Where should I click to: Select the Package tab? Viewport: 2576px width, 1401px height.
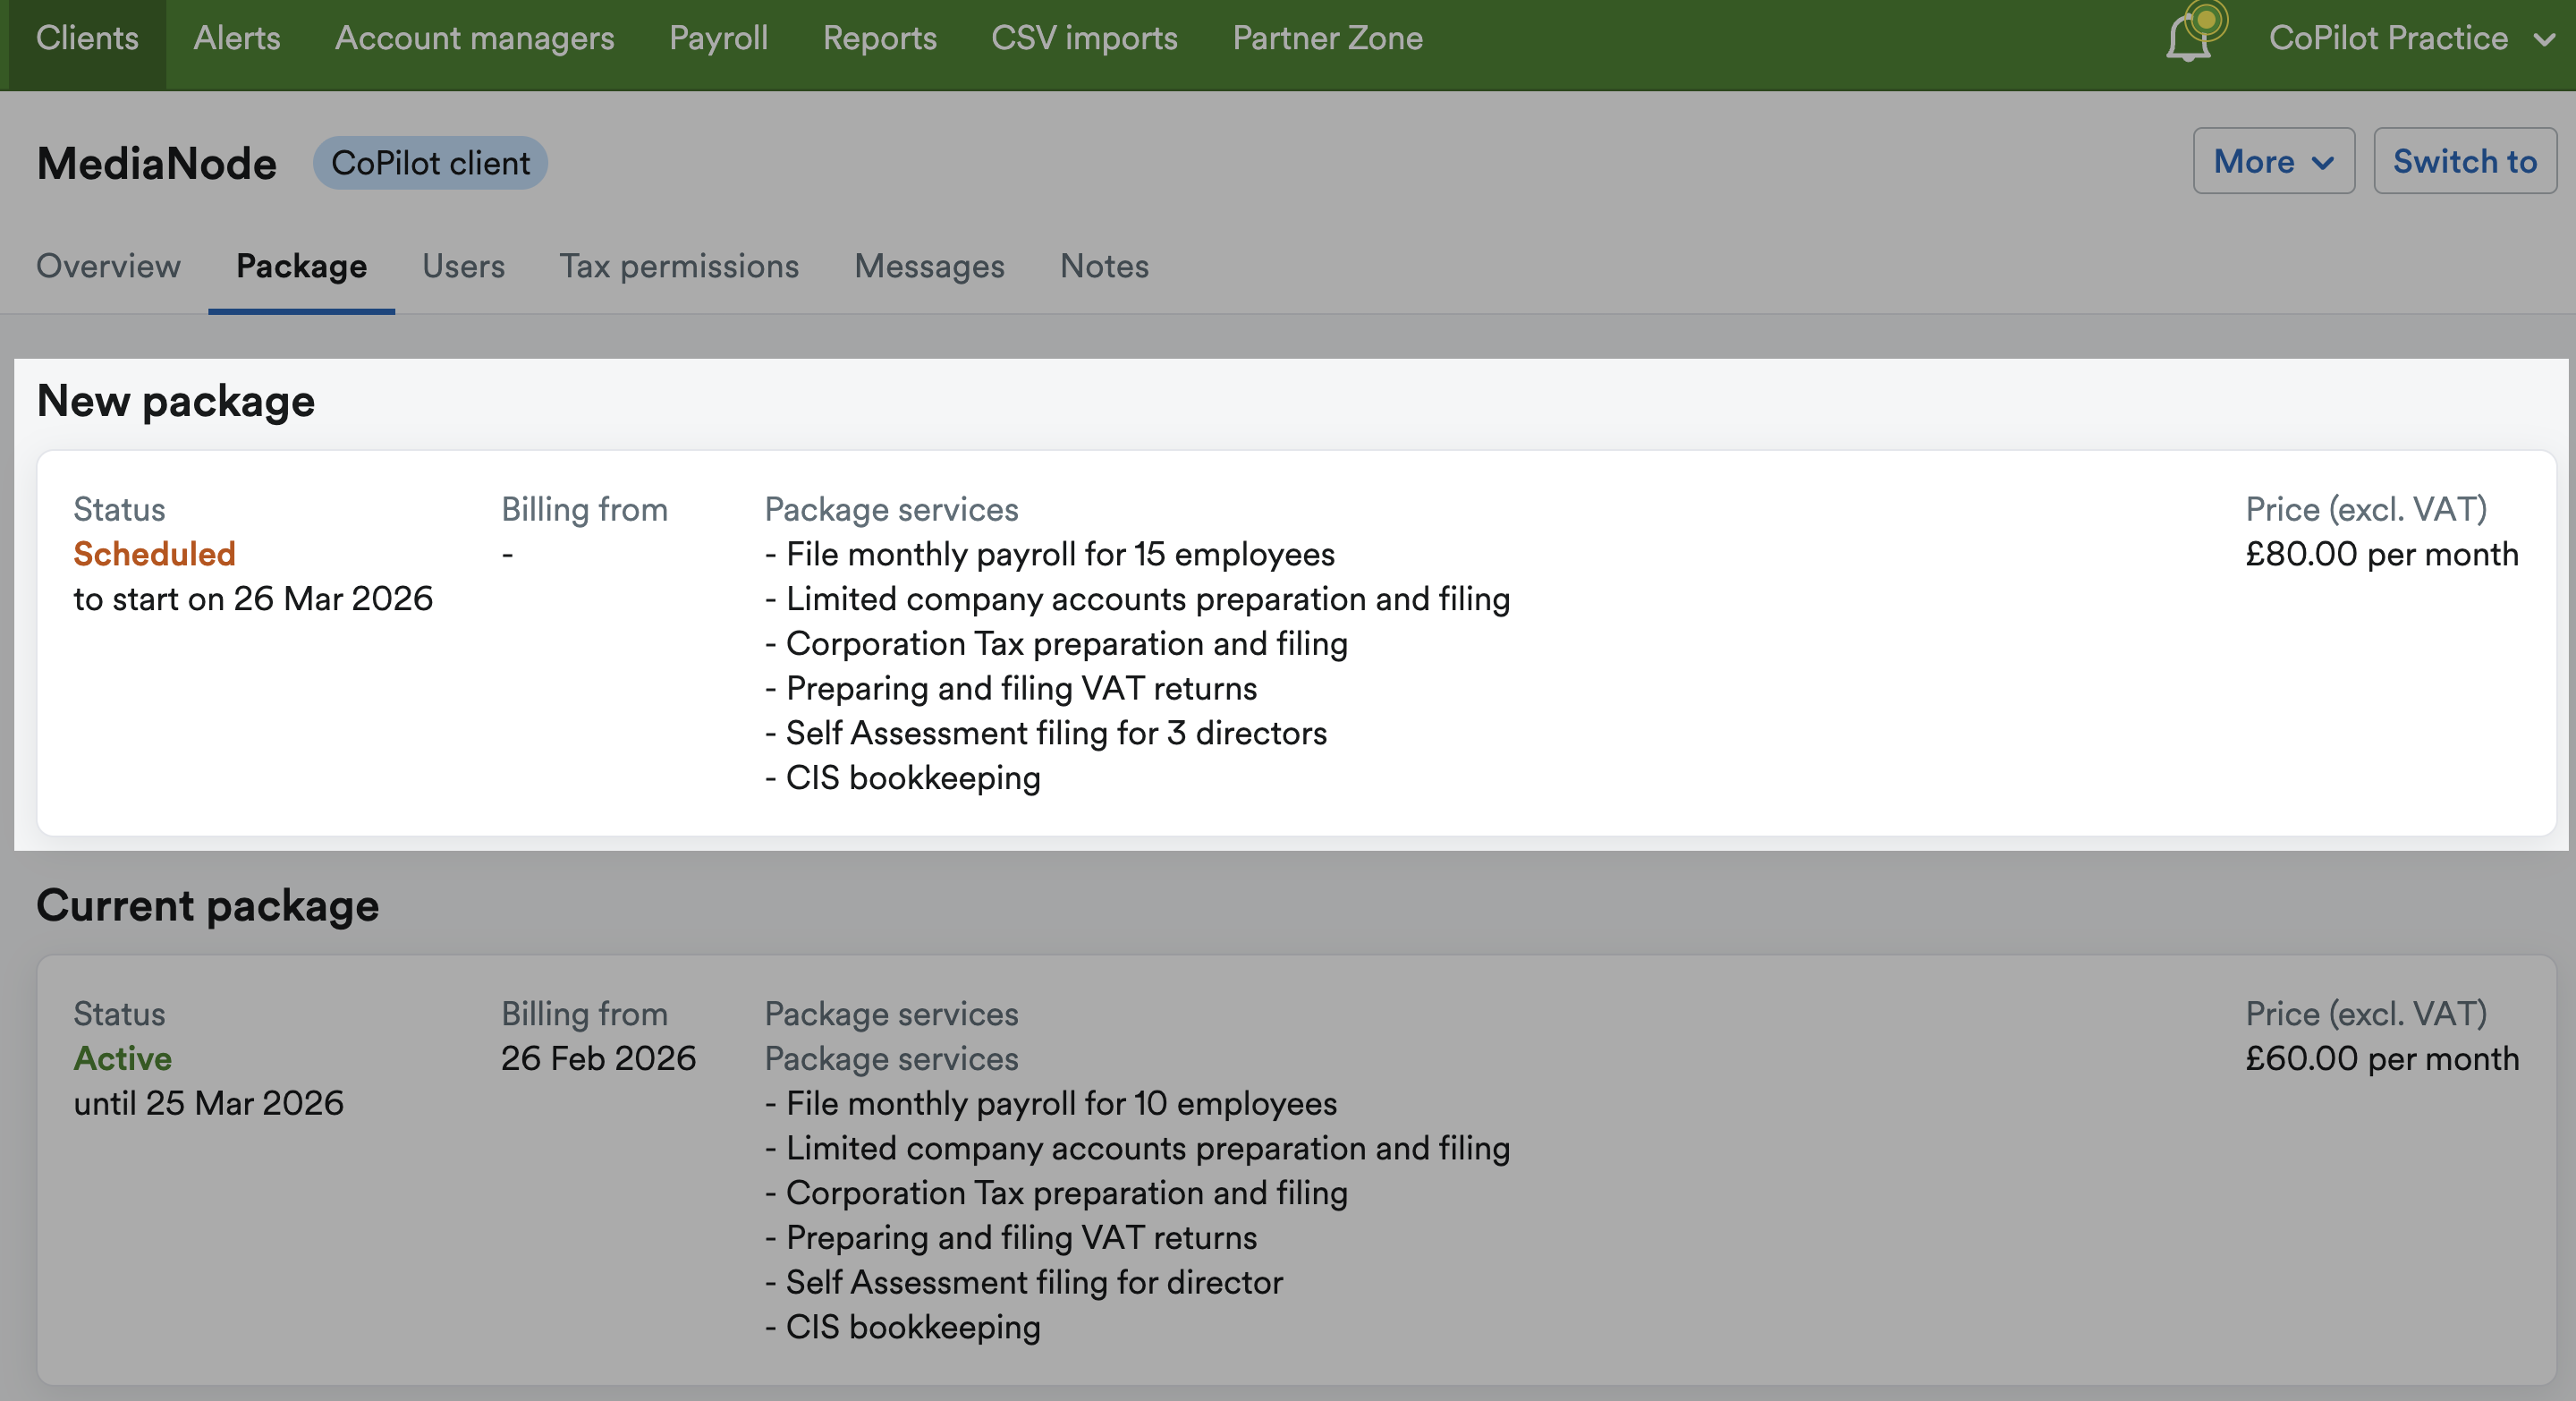coord(301,266)
